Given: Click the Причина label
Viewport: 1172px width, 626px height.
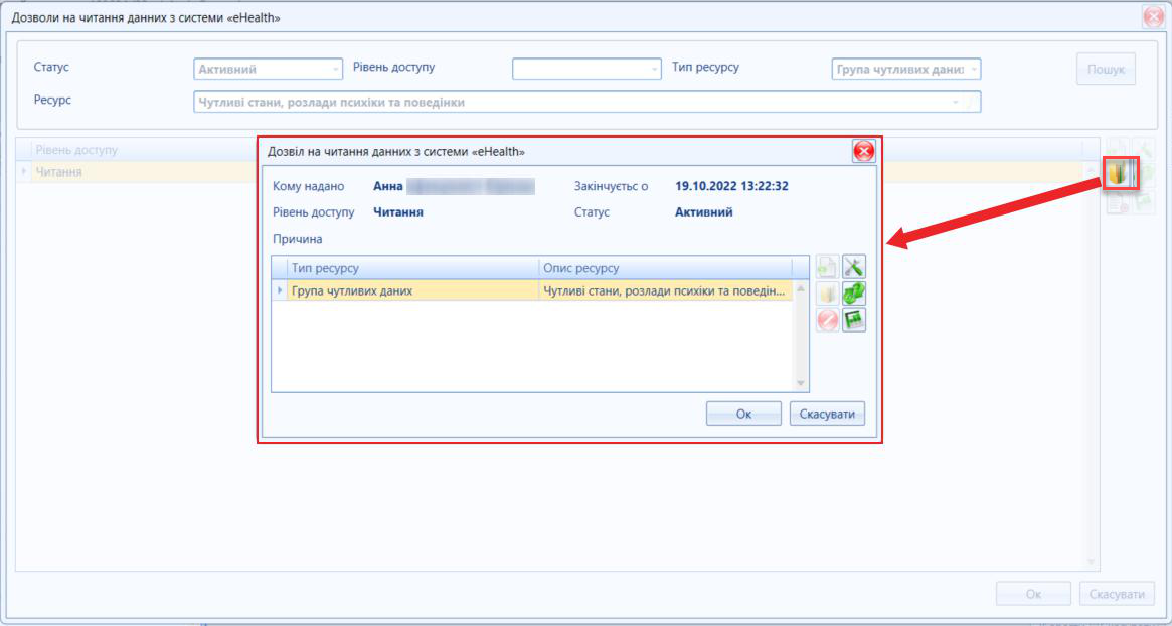Looking at the screenshot, I should coord(297,240).
